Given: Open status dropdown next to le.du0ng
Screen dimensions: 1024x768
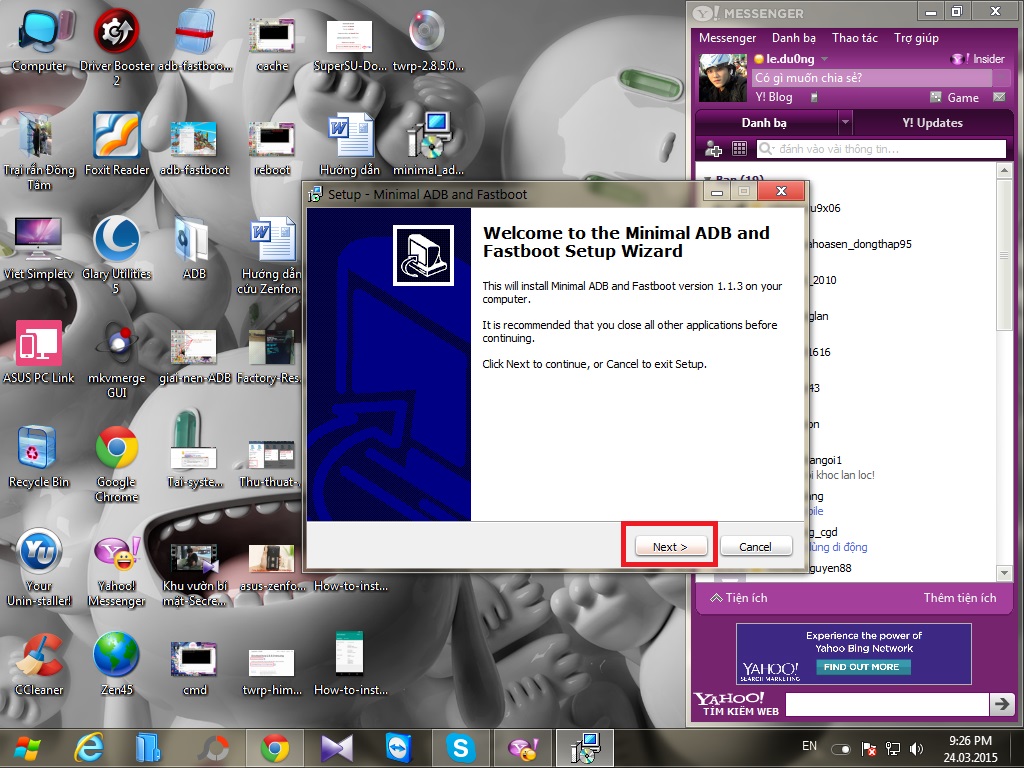Looking at the screenshot, I should pyautogui.click(x=824, y=59).
